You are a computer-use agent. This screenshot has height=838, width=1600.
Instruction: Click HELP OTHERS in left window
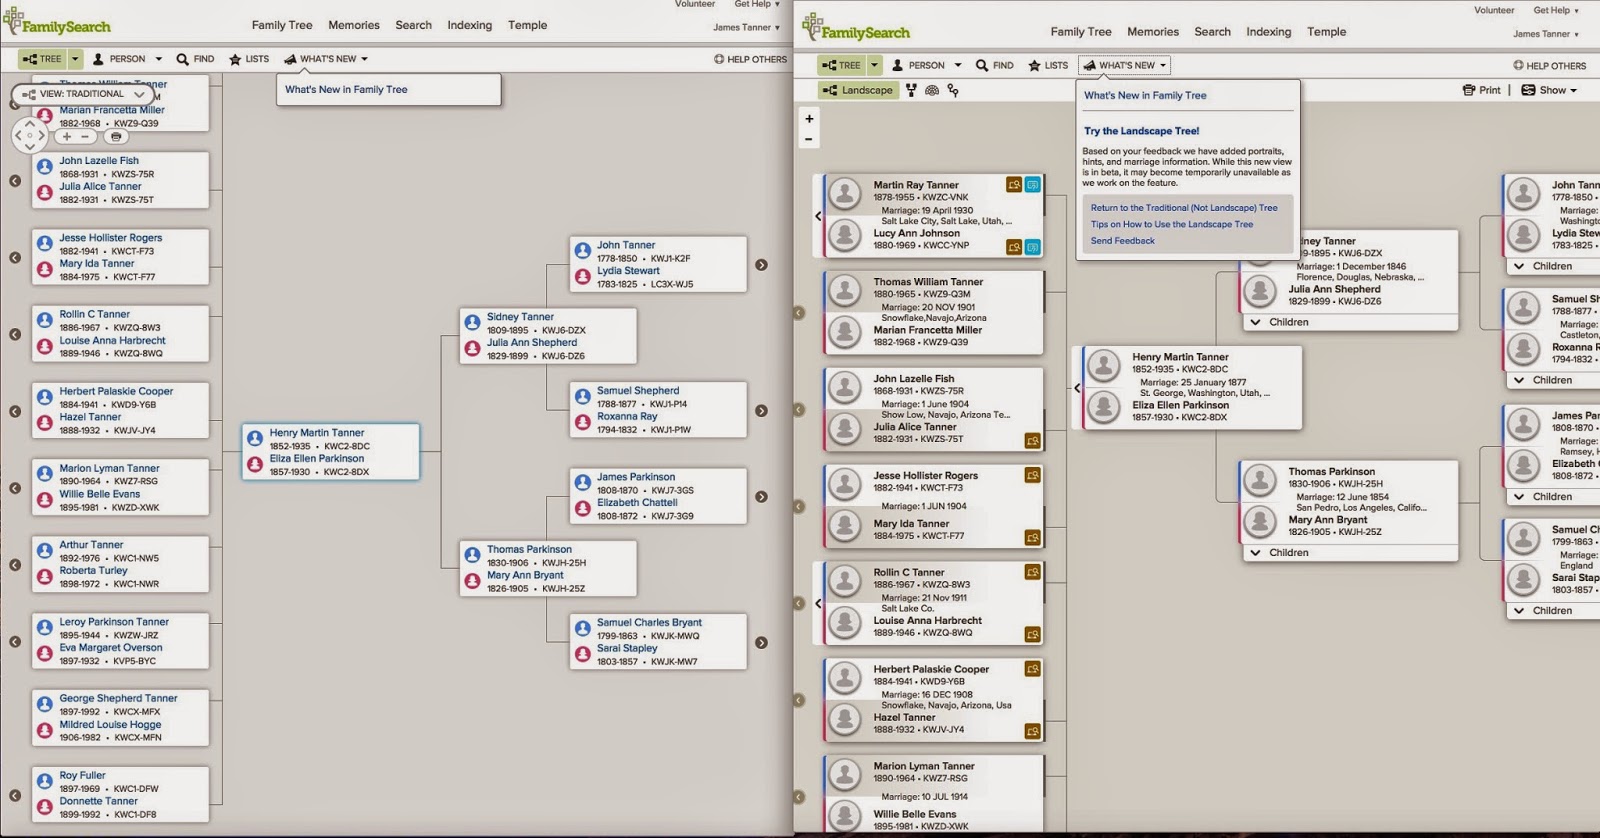[x=750, y=59]
